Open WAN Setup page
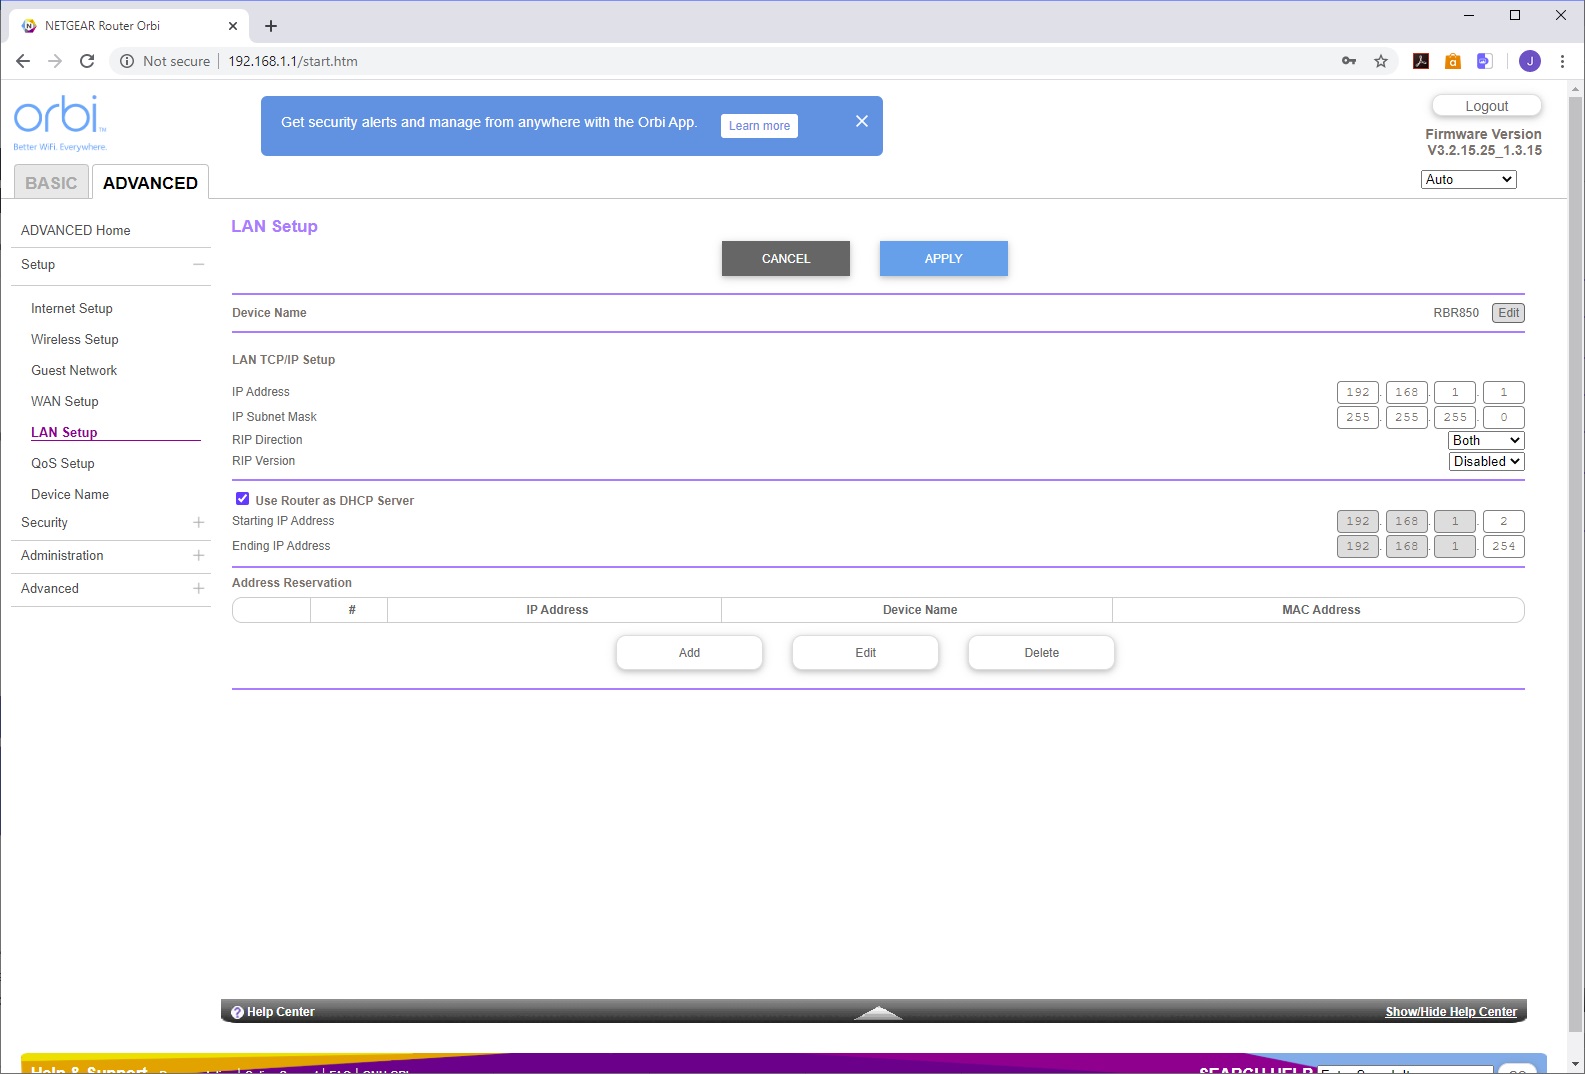 click(x=65, y=401)
